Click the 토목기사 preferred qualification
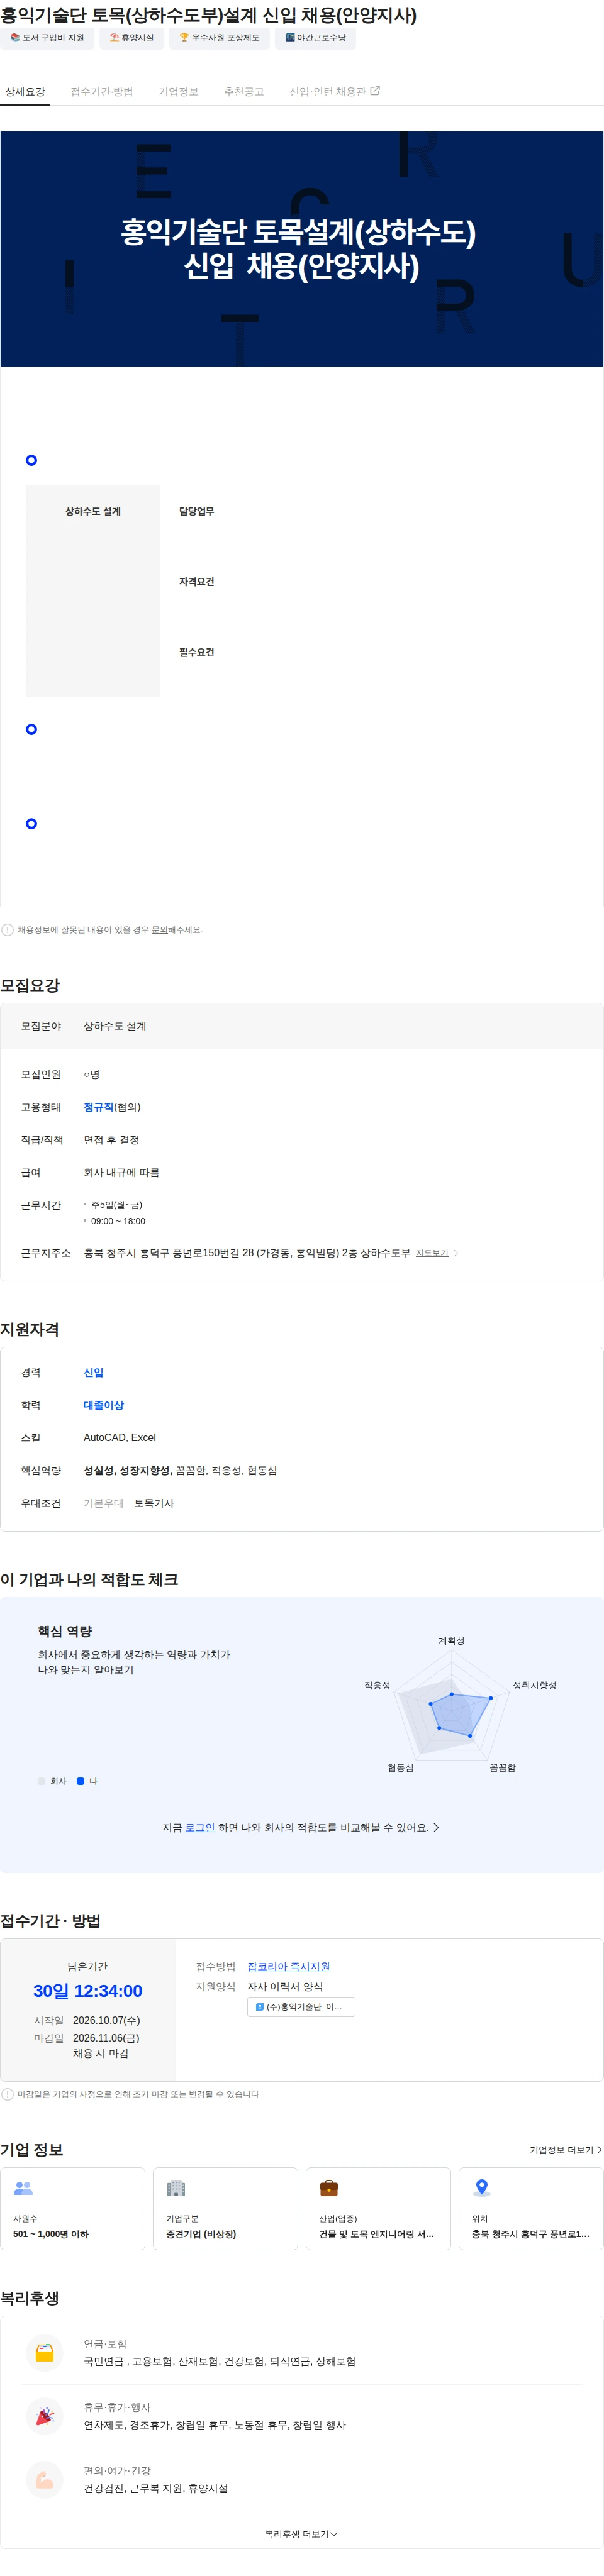The height and width of the screenshot is (2576, 604). [x=154, y=1503]
